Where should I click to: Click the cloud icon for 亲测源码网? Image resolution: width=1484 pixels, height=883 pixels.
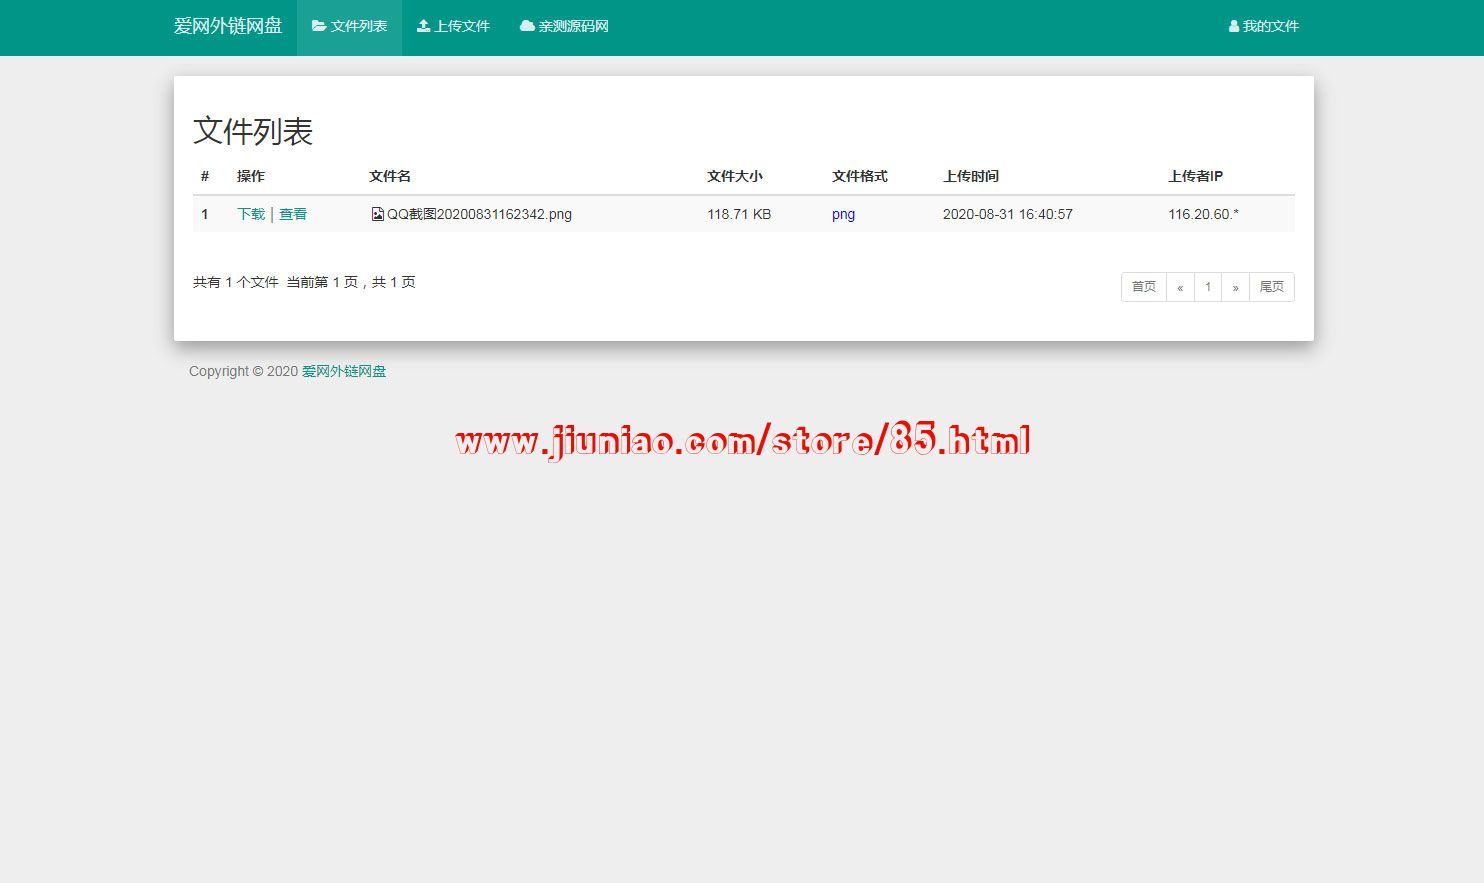click(x=527, y=26)
